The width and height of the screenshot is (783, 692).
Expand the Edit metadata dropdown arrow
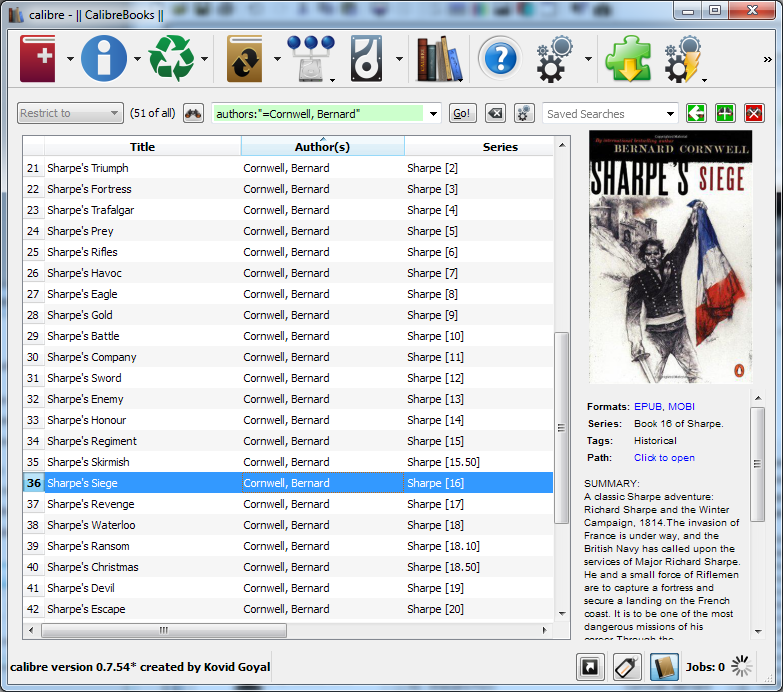point(137,59)
